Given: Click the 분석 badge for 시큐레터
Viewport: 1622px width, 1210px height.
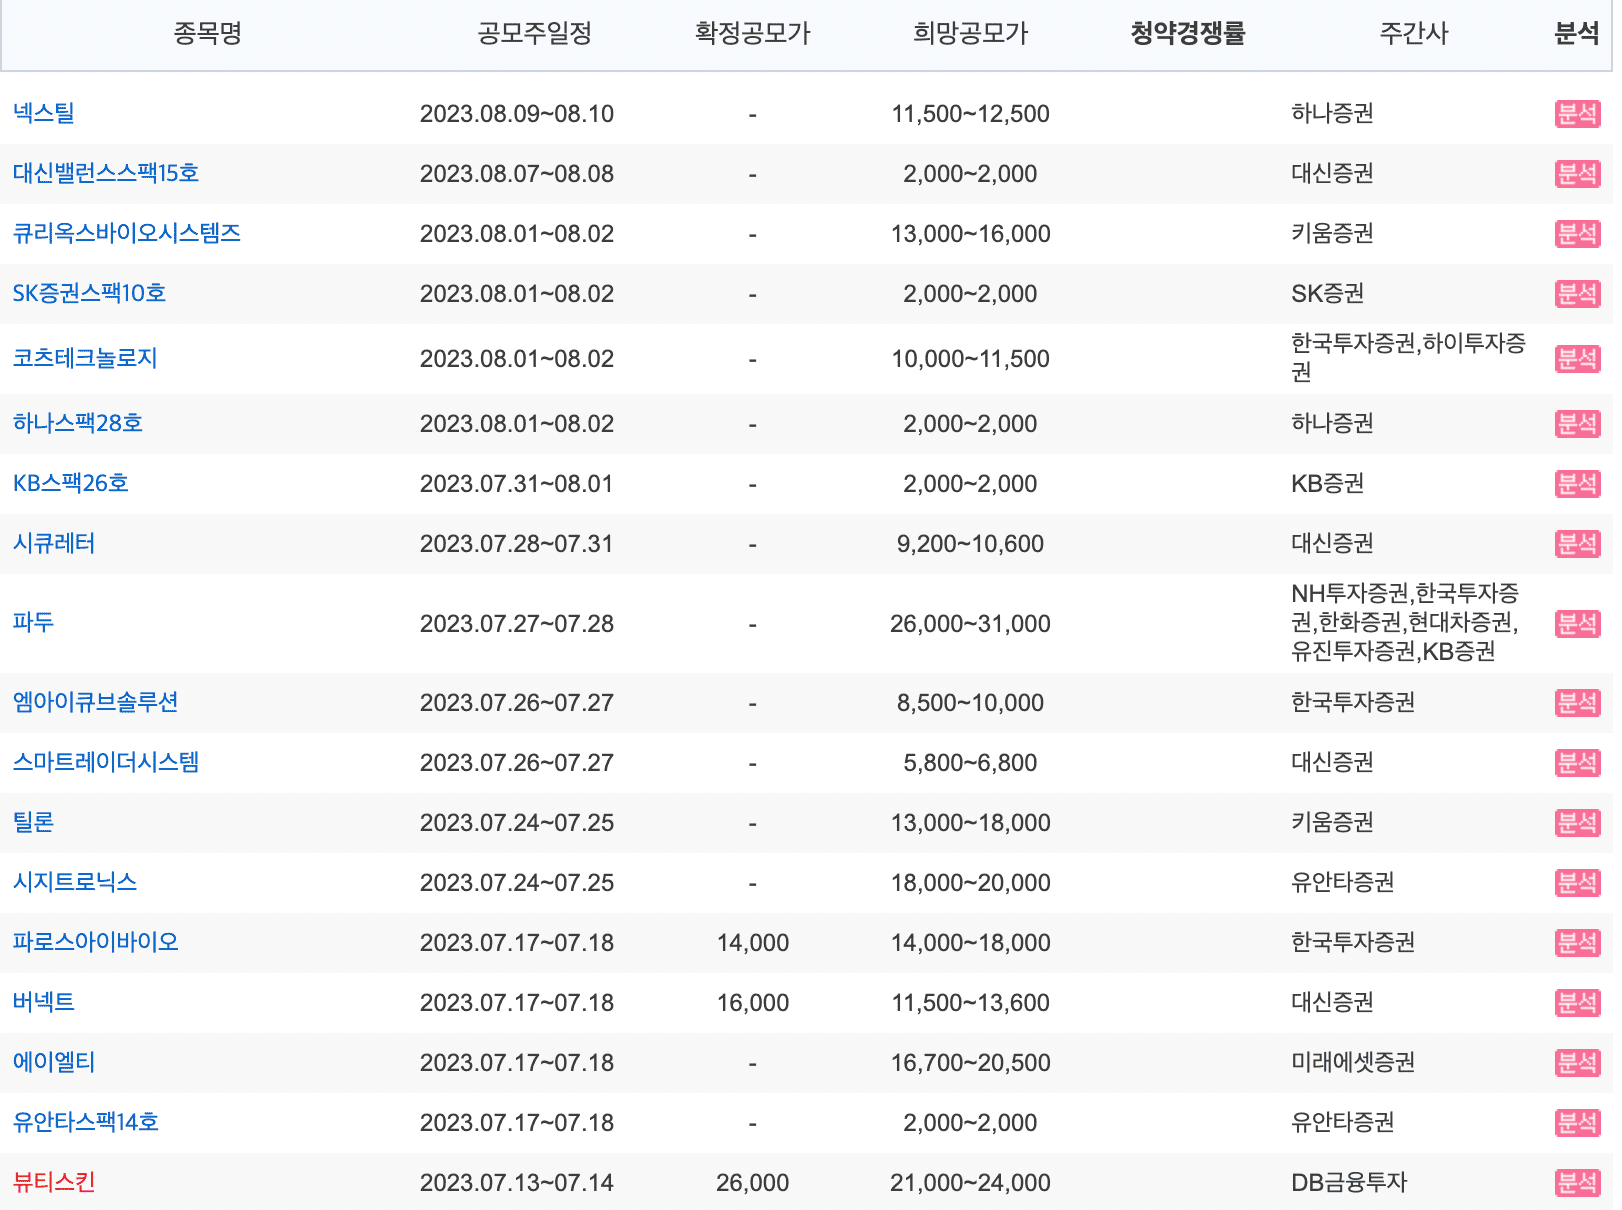Looking at the screenshot, I should (1578, 544).
